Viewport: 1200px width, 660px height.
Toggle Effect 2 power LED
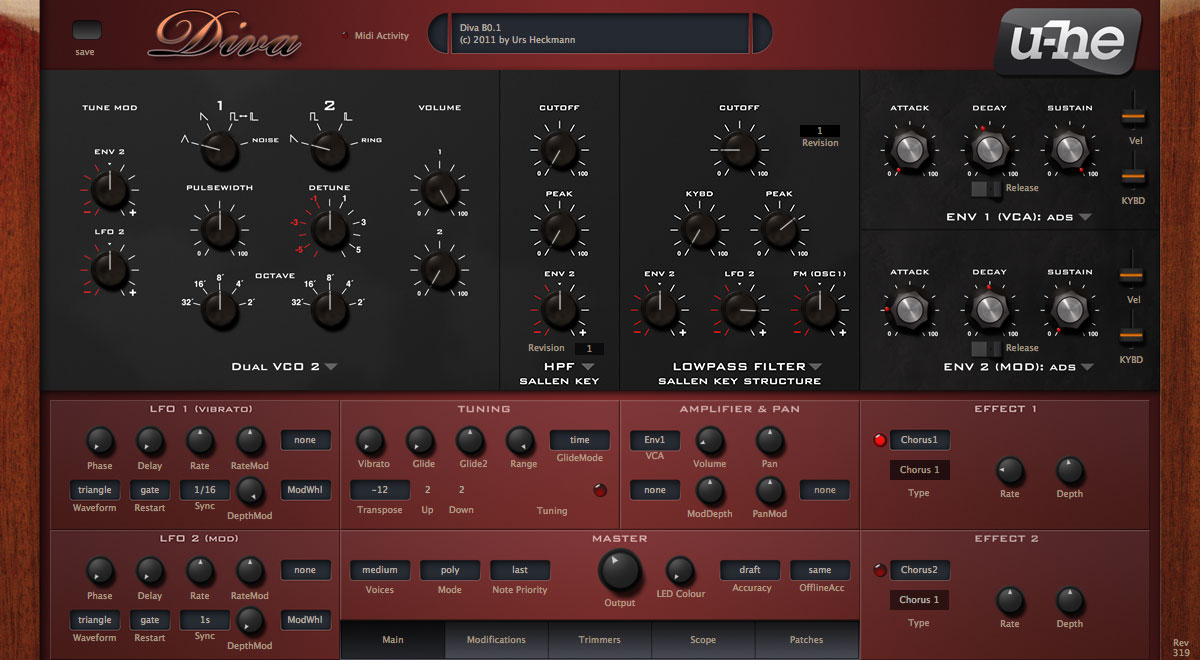pos(880,571)
